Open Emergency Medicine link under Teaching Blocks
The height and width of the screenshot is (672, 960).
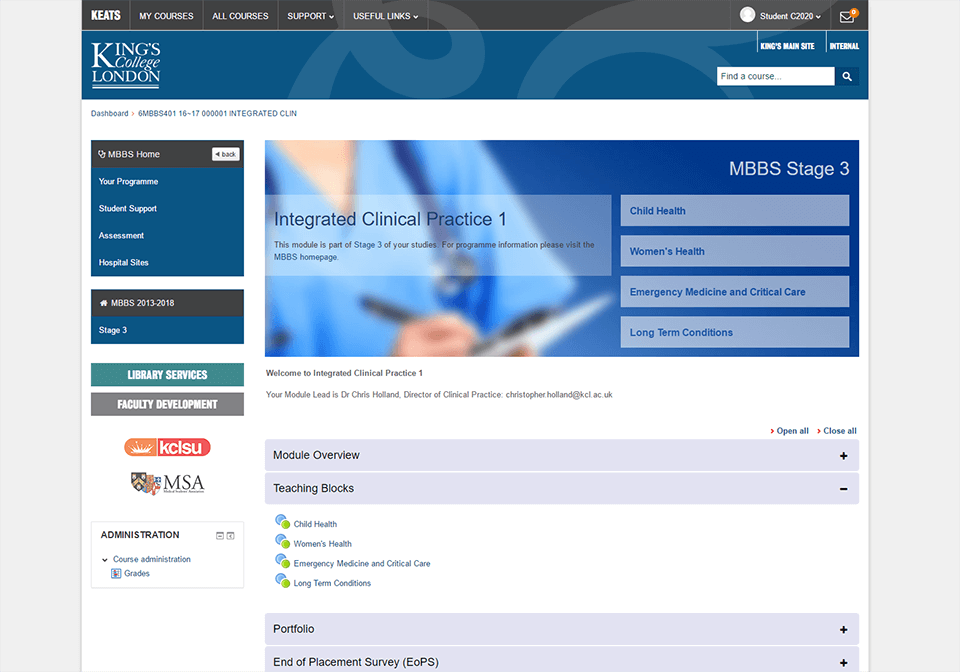point(362,564)
